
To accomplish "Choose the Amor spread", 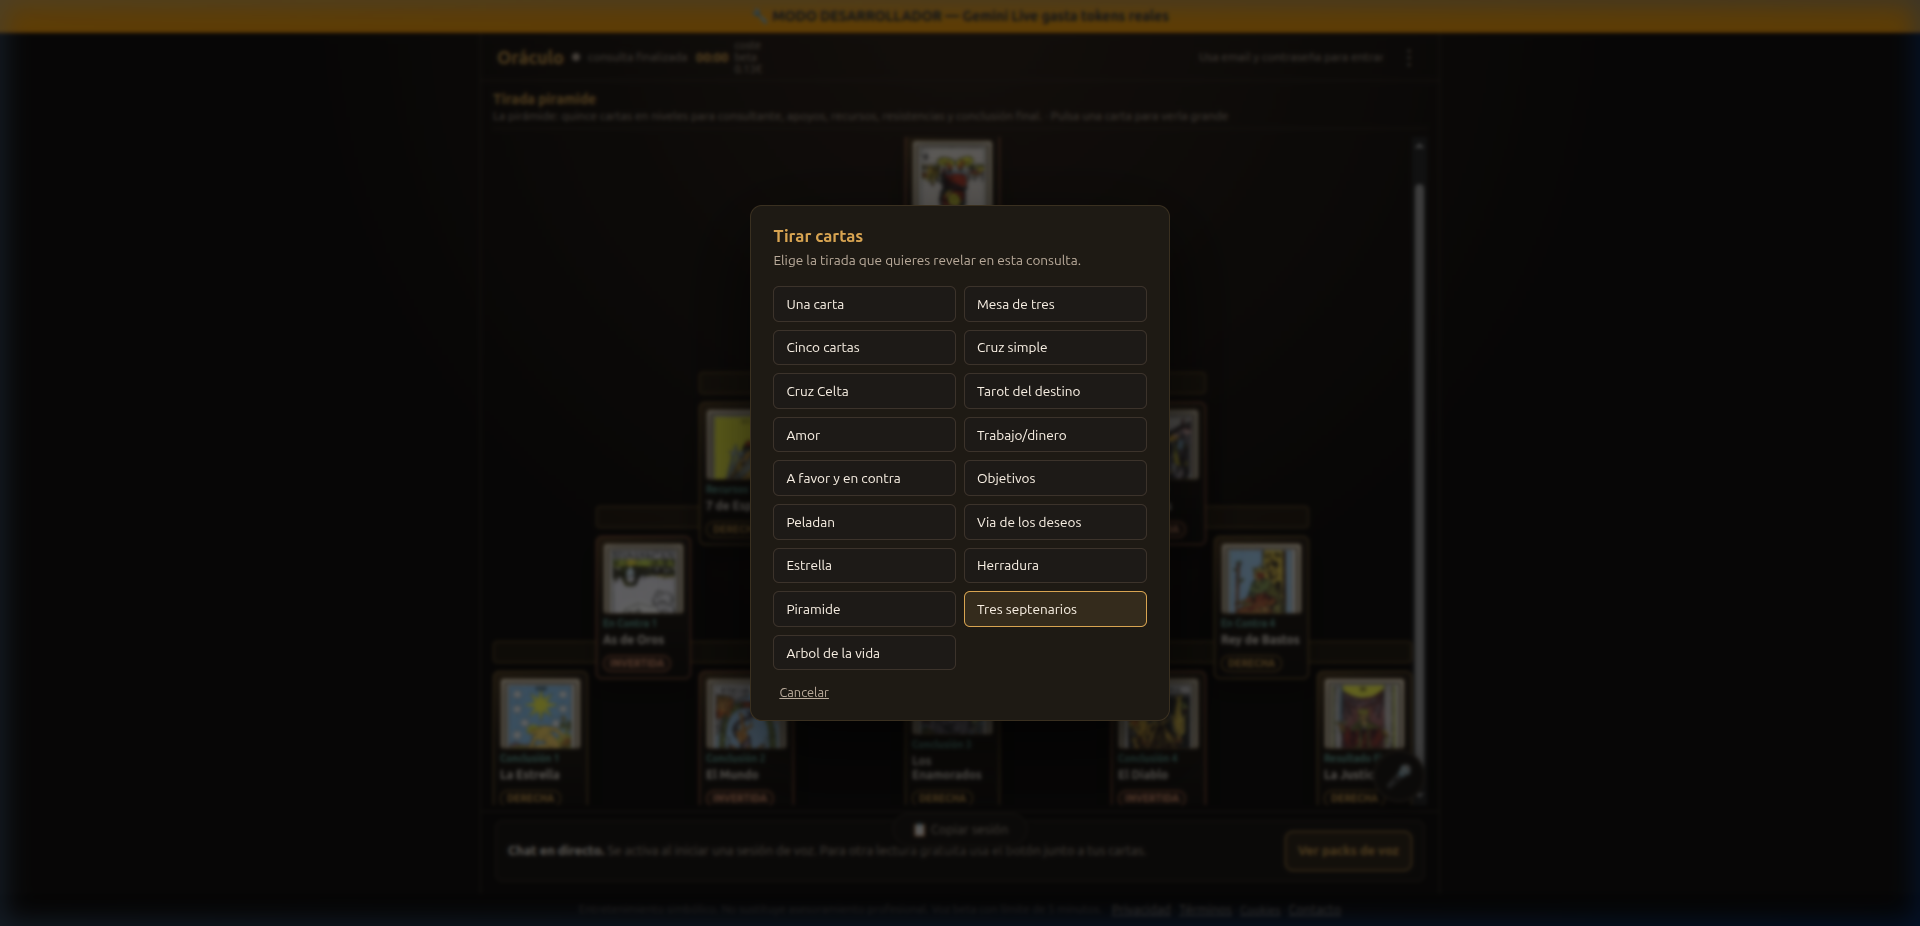I will [864, 435].
